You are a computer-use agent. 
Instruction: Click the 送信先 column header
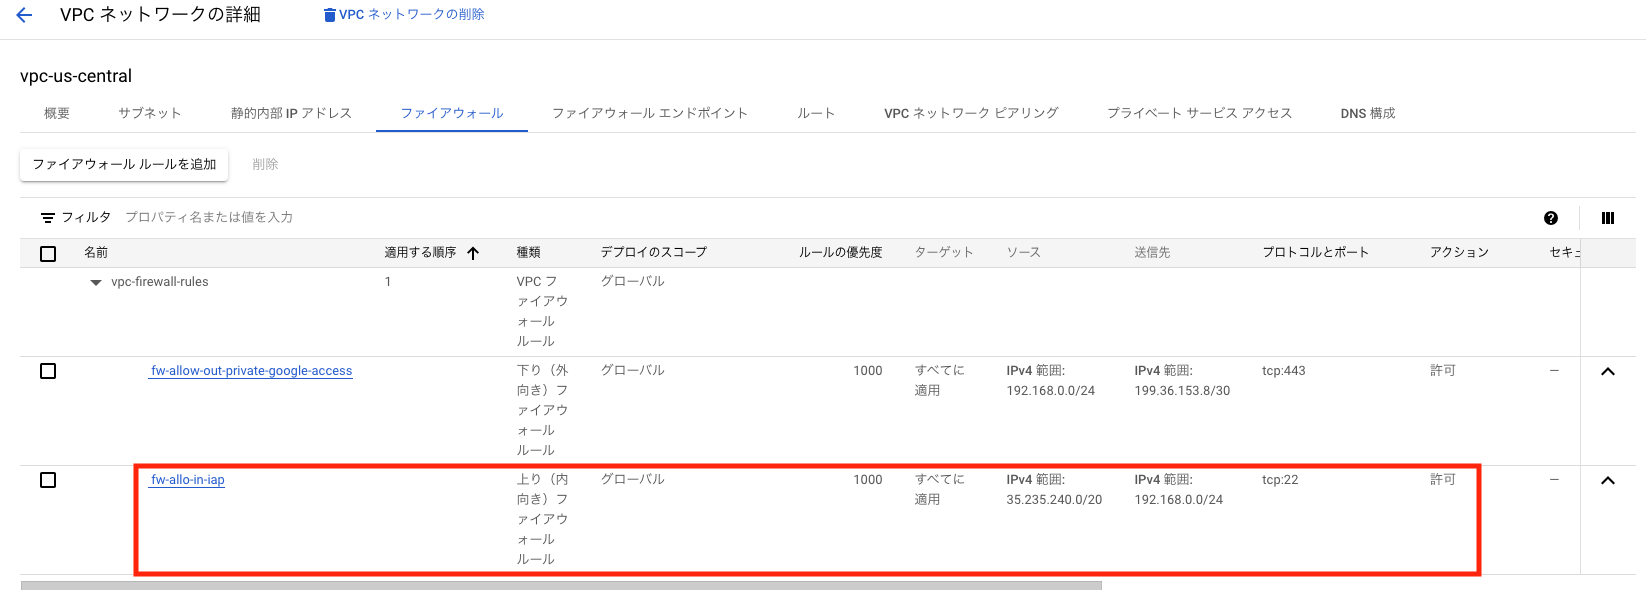point(1152,253)
